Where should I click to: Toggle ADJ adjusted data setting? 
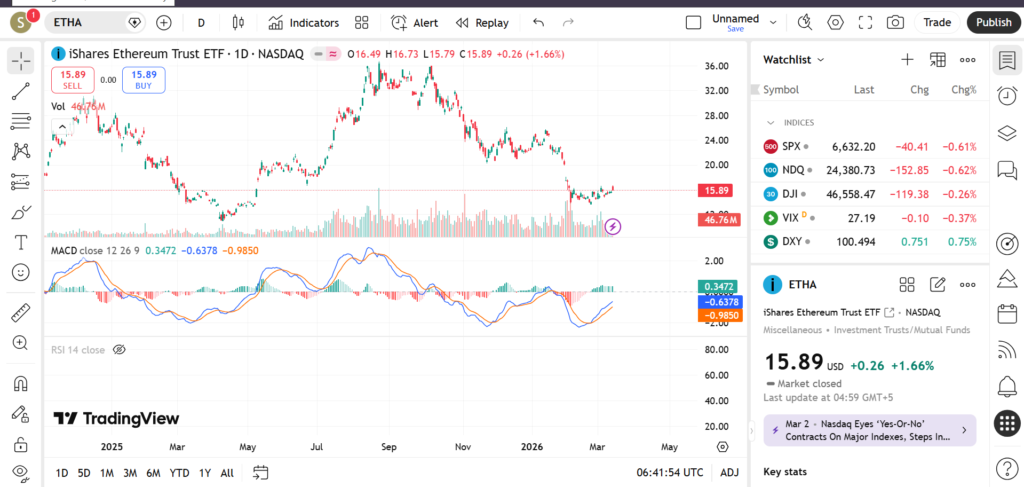pos(730,472)
